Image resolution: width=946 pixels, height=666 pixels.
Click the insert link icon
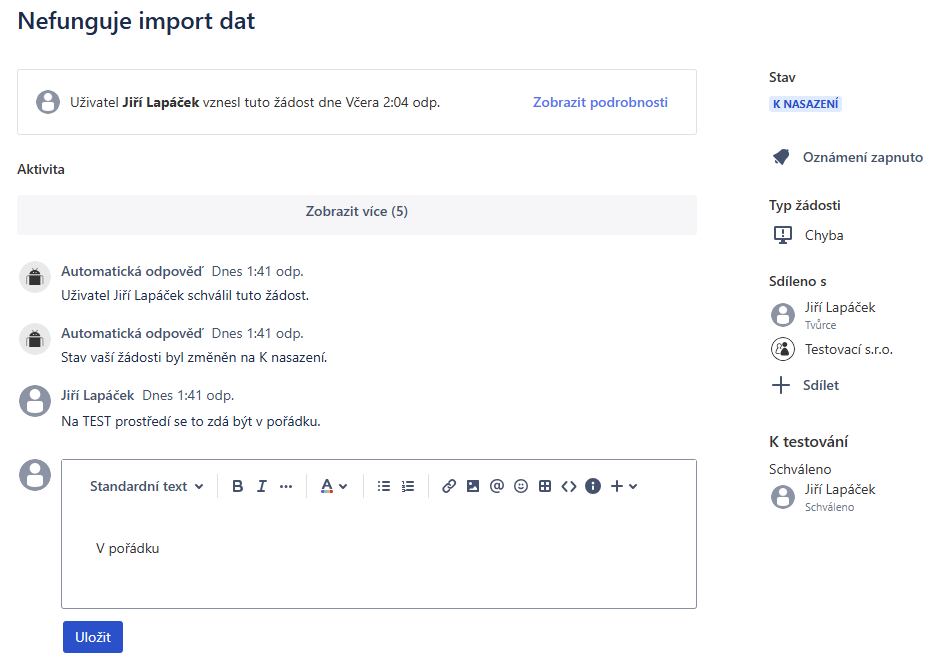coord(449,487)
